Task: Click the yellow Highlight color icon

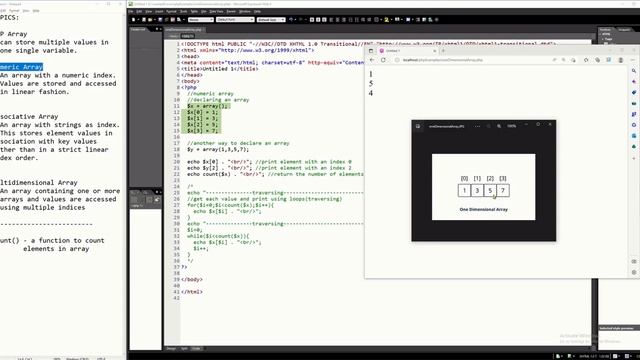Action: (x=387, y=20)
